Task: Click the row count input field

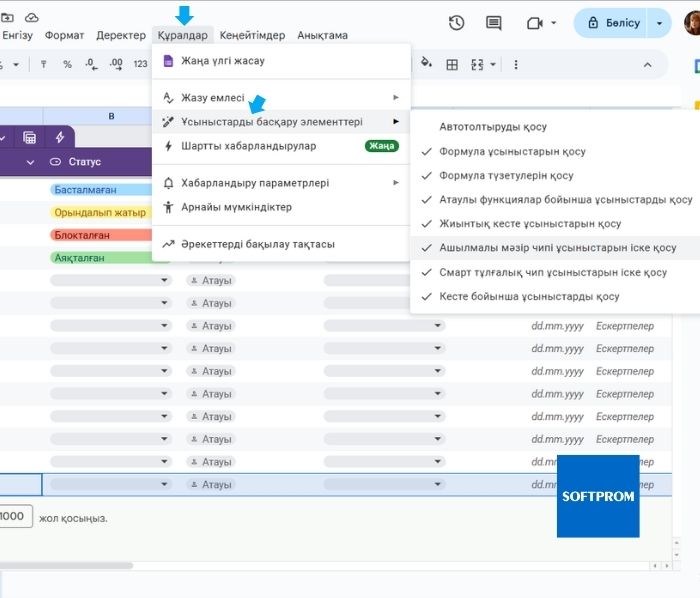Action: [12, 517]
